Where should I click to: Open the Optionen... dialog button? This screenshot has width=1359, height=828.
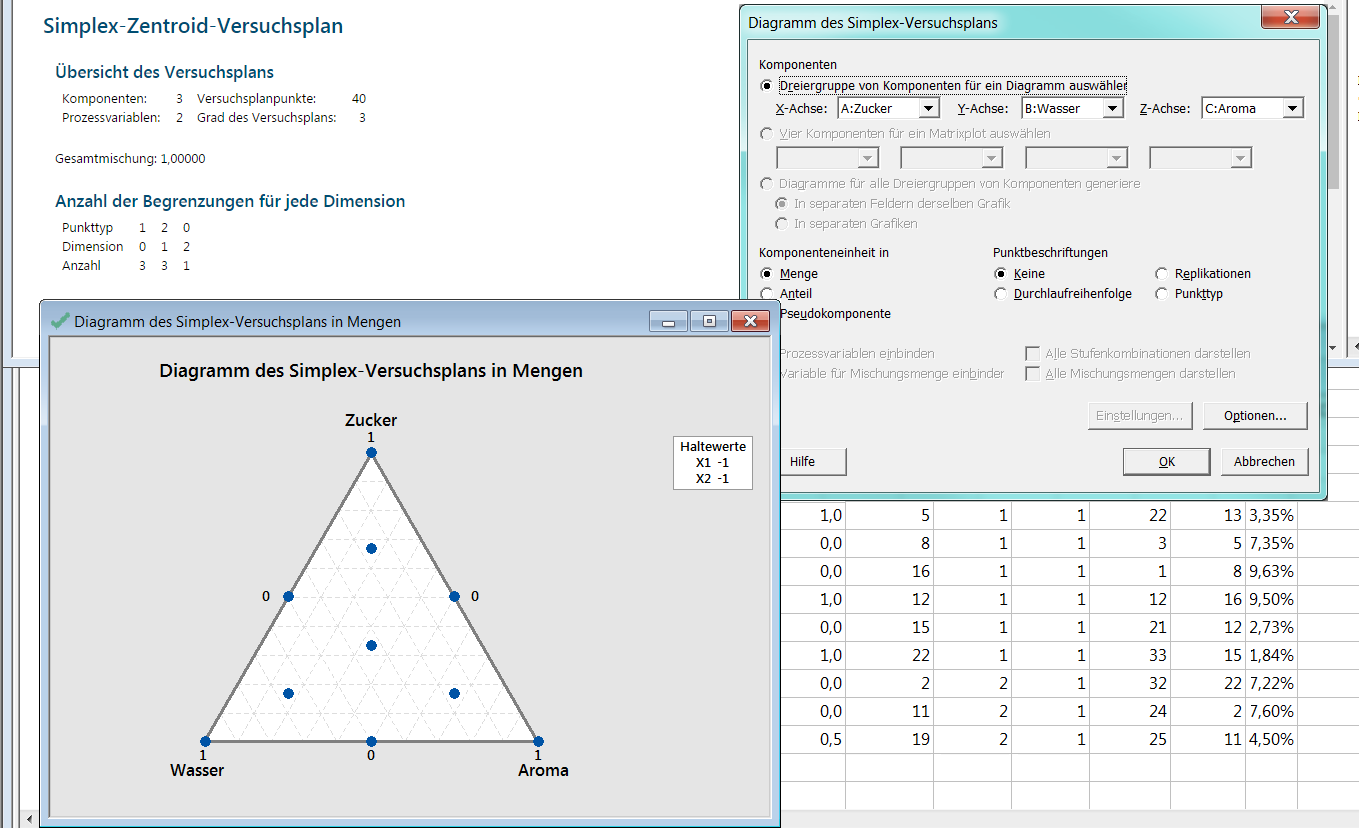pos(1256,416)
